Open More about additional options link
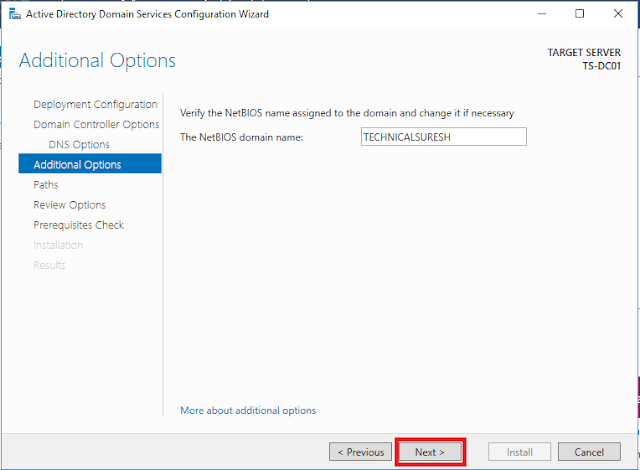This screenshot has height=470, width=640. click(248, 410)
